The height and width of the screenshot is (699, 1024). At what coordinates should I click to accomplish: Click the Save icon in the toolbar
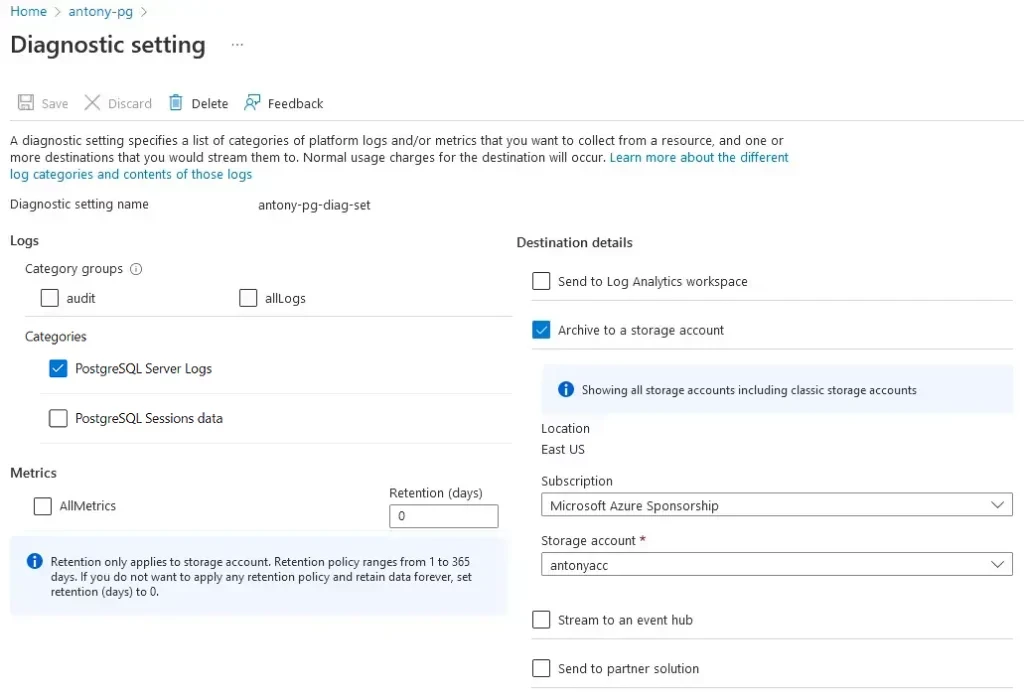click(25, 102)
